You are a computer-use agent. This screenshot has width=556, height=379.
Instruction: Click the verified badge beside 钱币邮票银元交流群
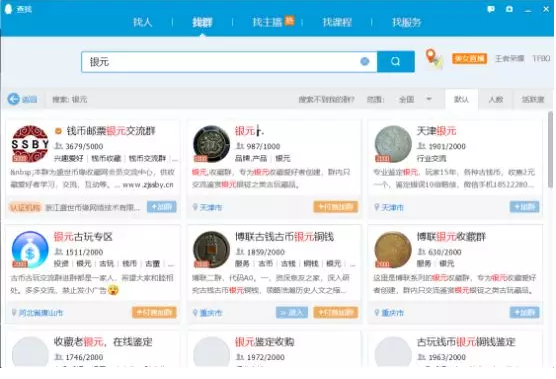(59, 131)
